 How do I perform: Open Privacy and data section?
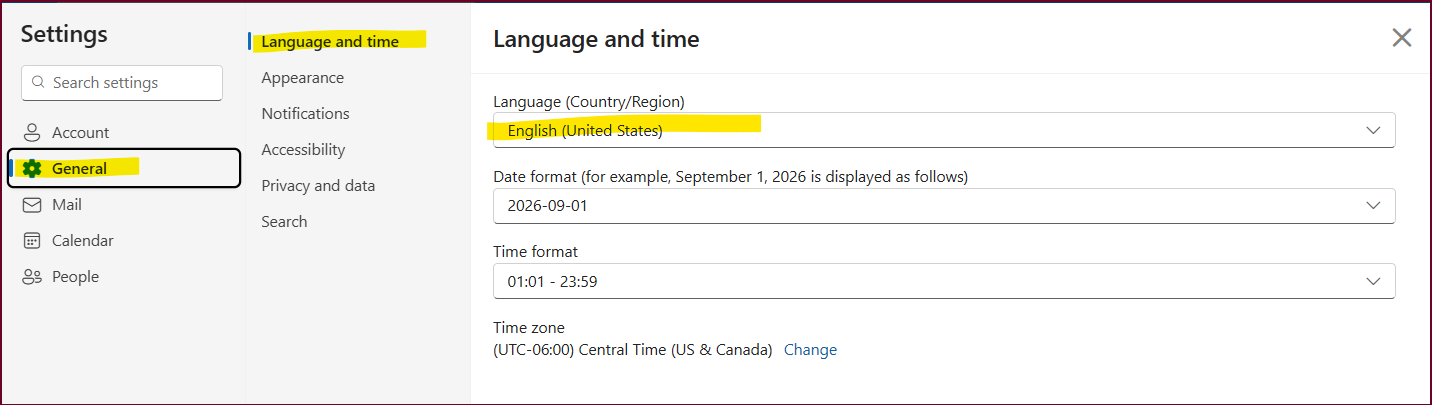point(318,185)
